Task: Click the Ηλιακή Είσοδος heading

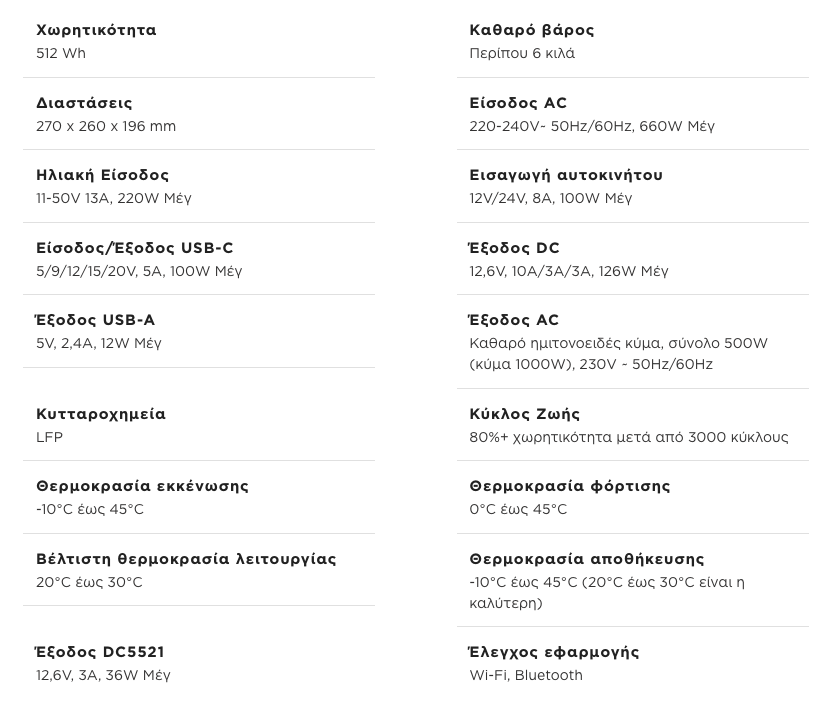Action: 102,175
